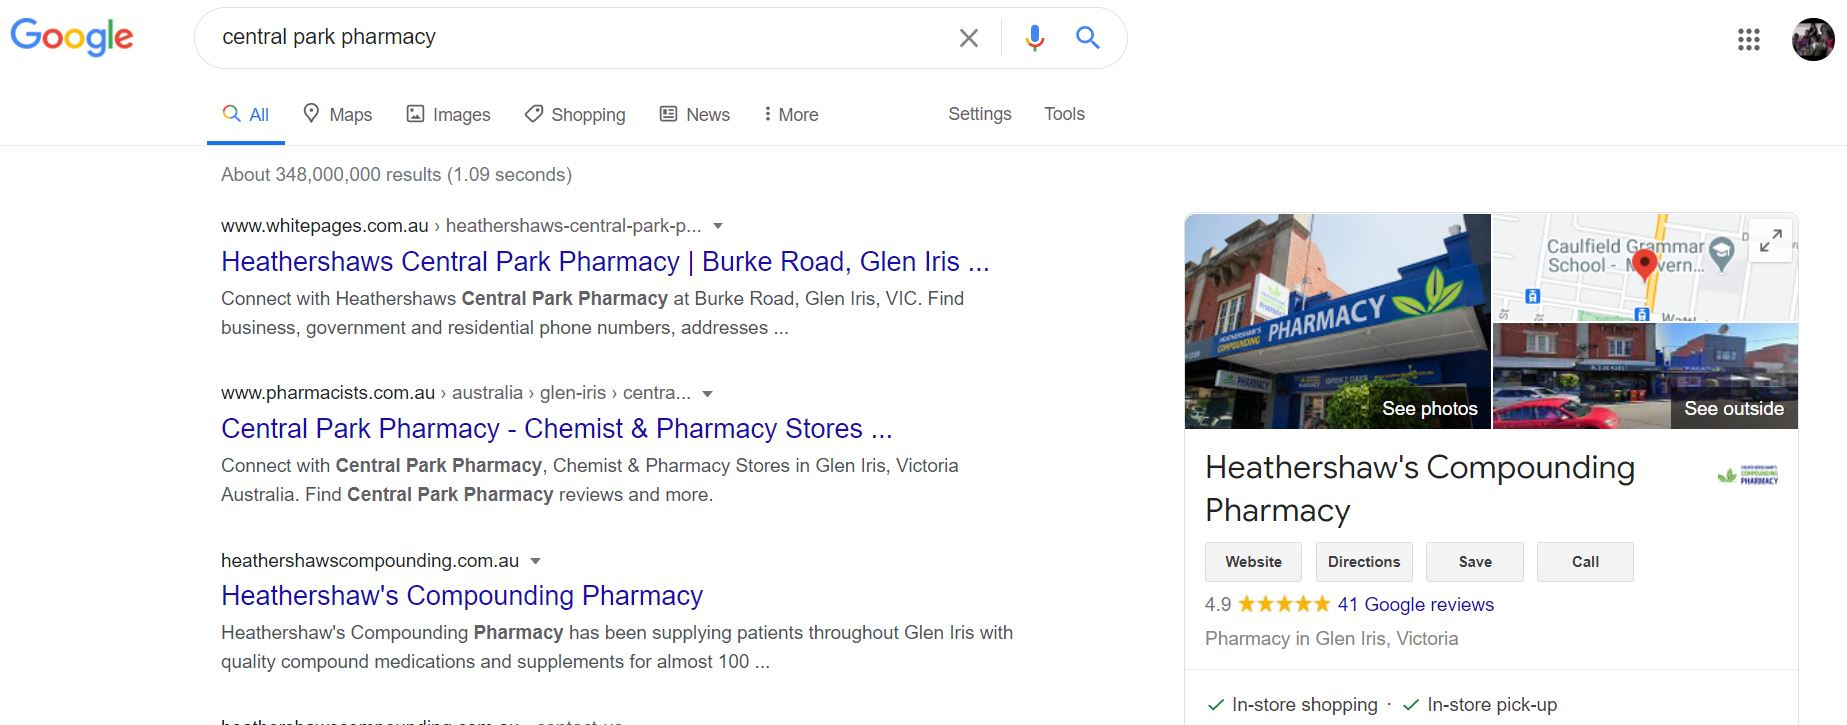The image size is (1847, 725).
Task: Start voice search with microphone icon
Action: [x=1035, y=38]
